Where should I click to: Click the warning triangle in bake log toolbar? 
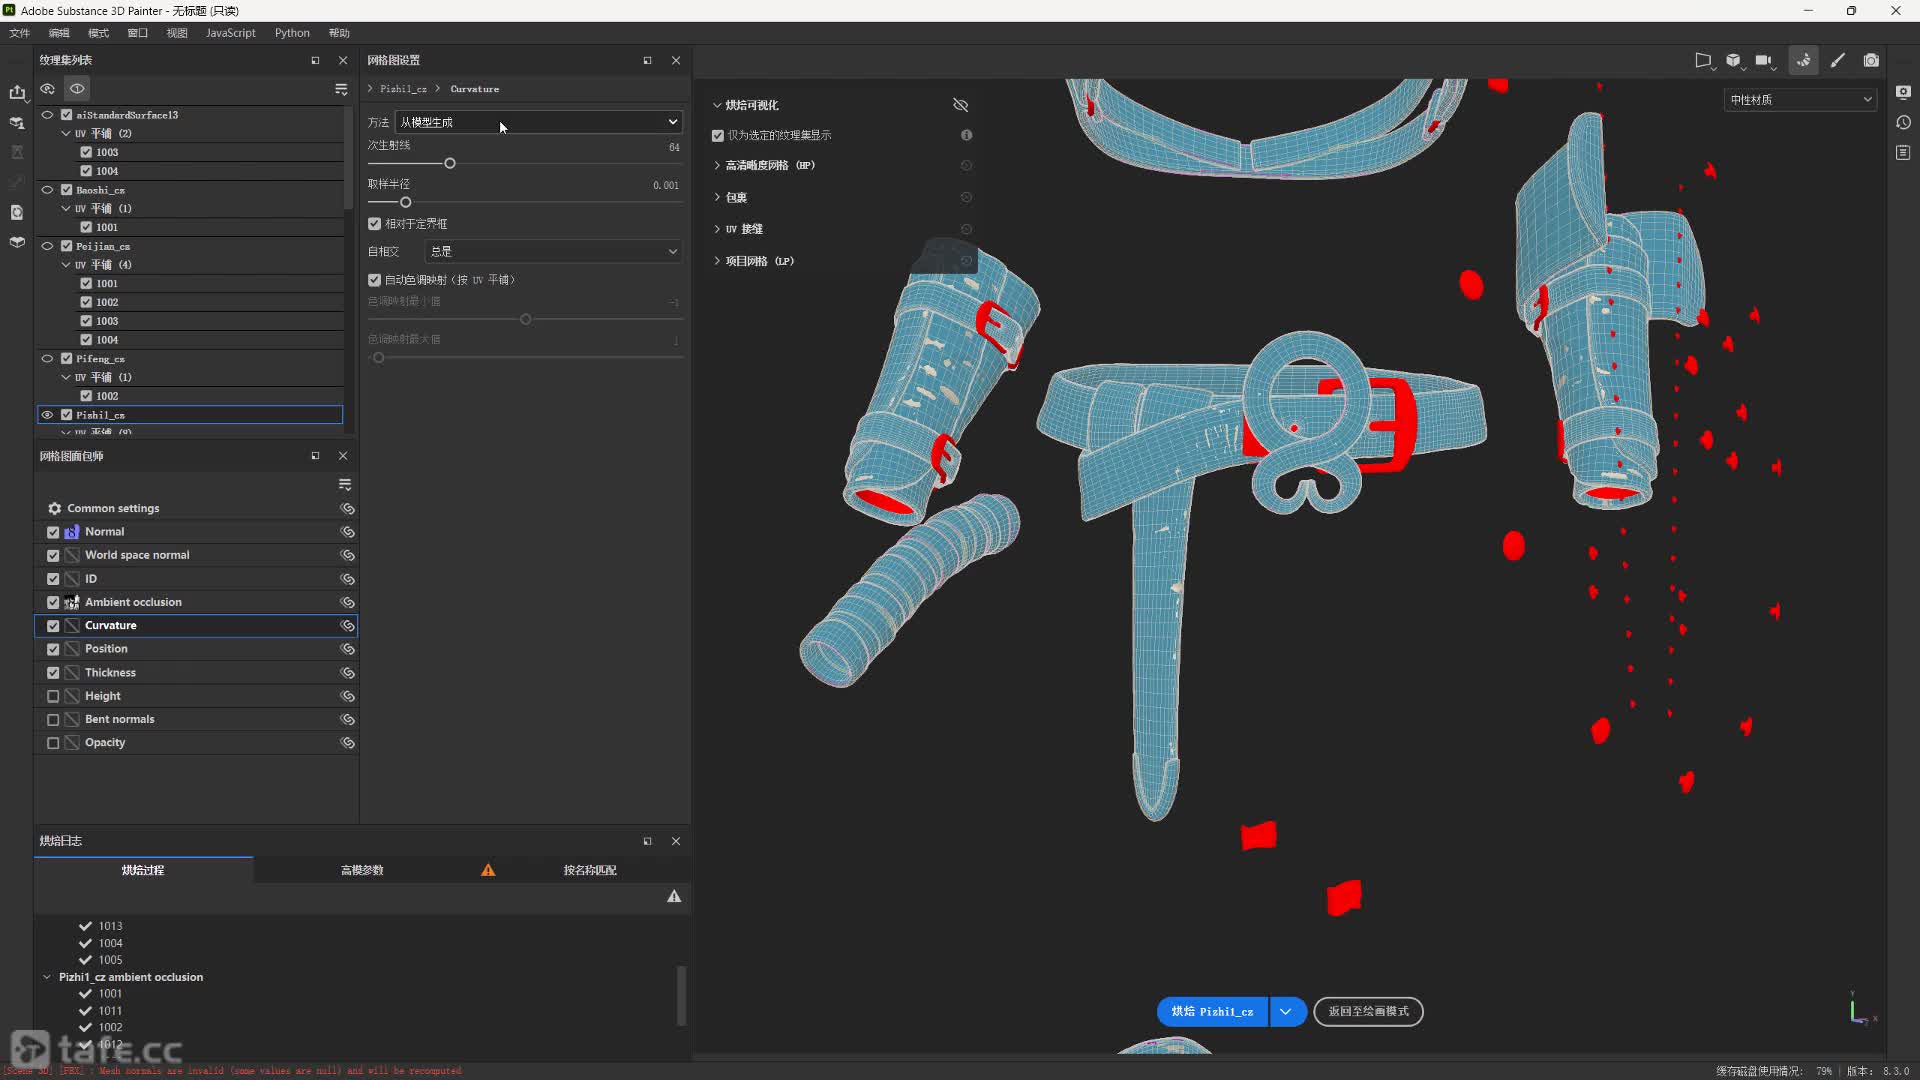(674, 897)
